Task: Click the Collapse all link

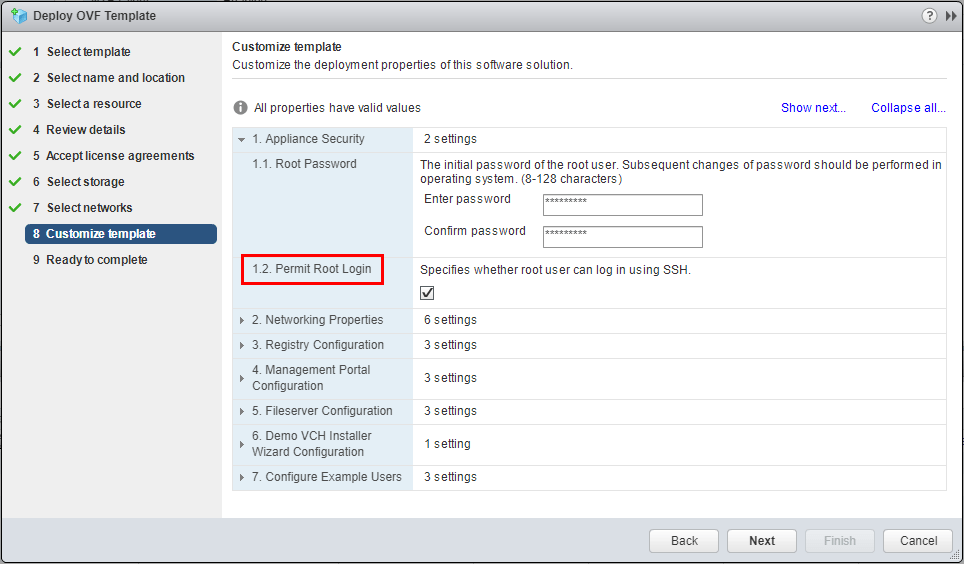Action: (x=908, y=108)
